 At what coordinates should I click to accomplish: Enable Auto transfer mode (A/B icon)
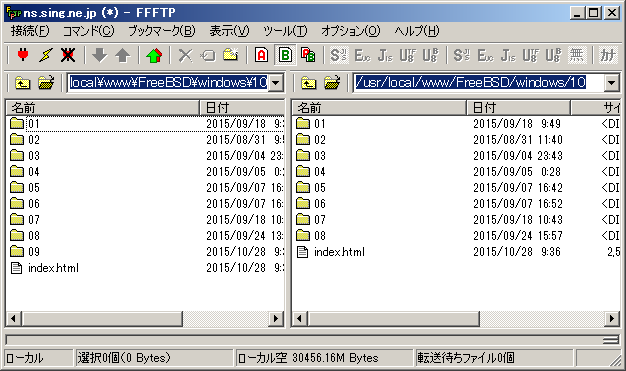click(308, 55)
